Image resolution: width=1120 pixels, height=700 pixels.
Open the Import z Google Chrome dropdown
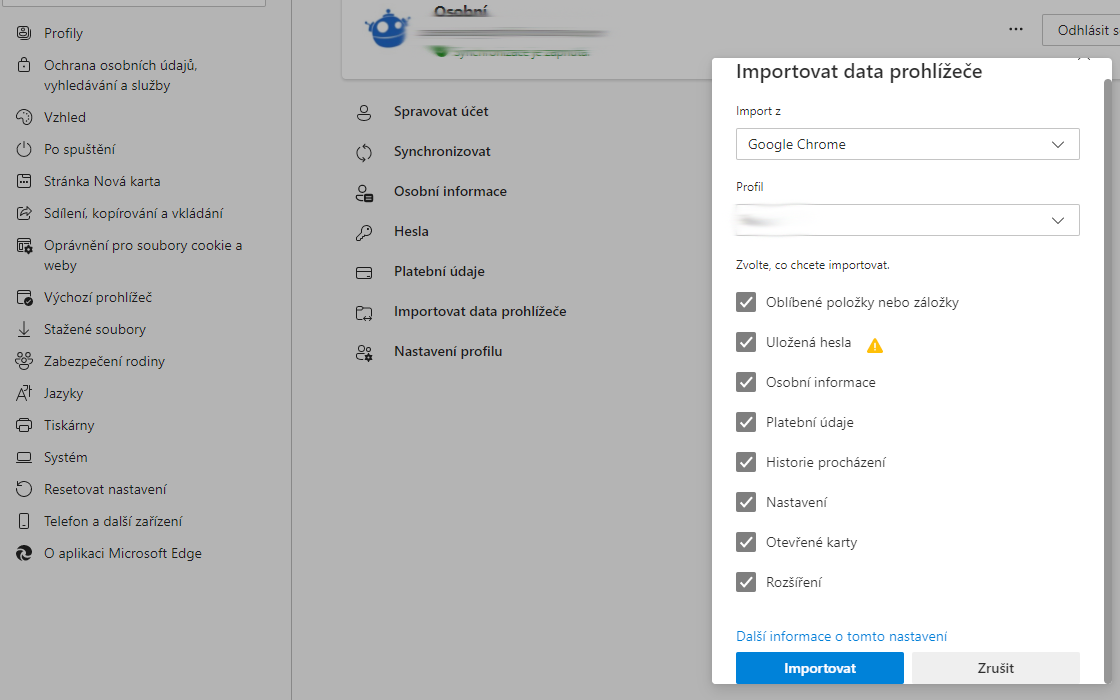pyautogui.click(x=907, y=144)
